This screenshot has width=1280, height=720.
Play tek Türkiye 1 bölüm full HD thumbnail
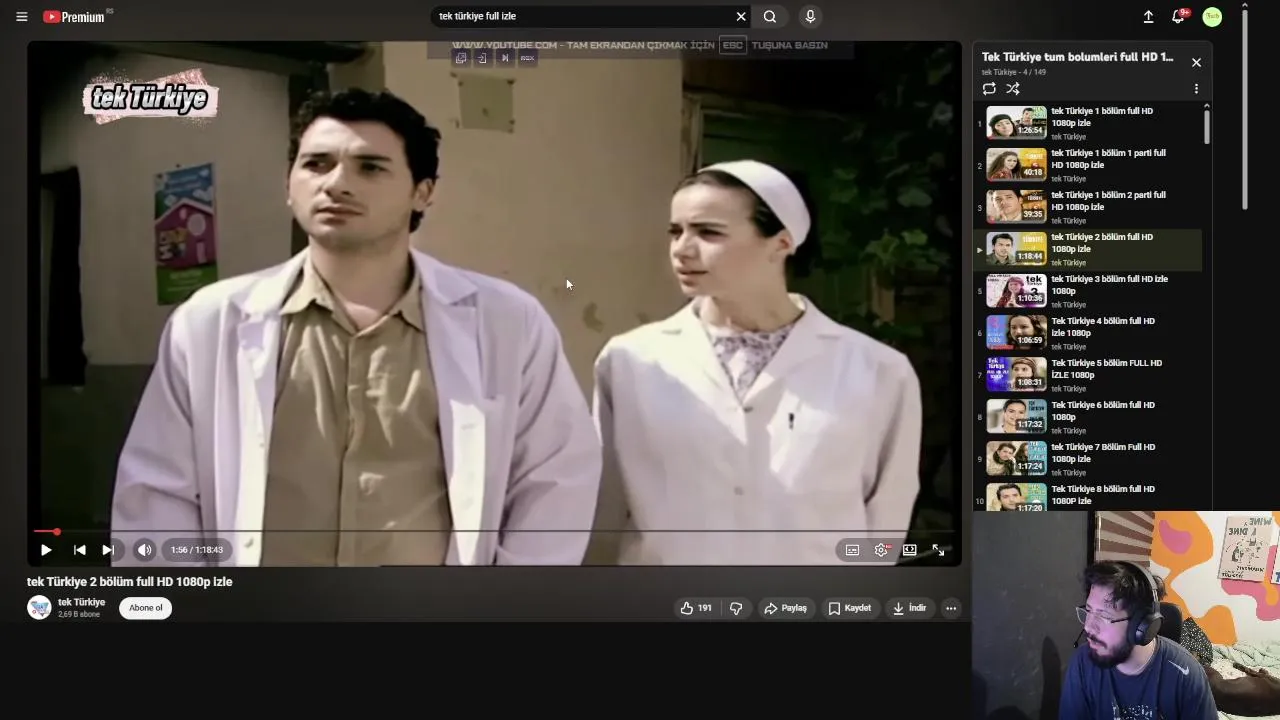click(1016, 122)
